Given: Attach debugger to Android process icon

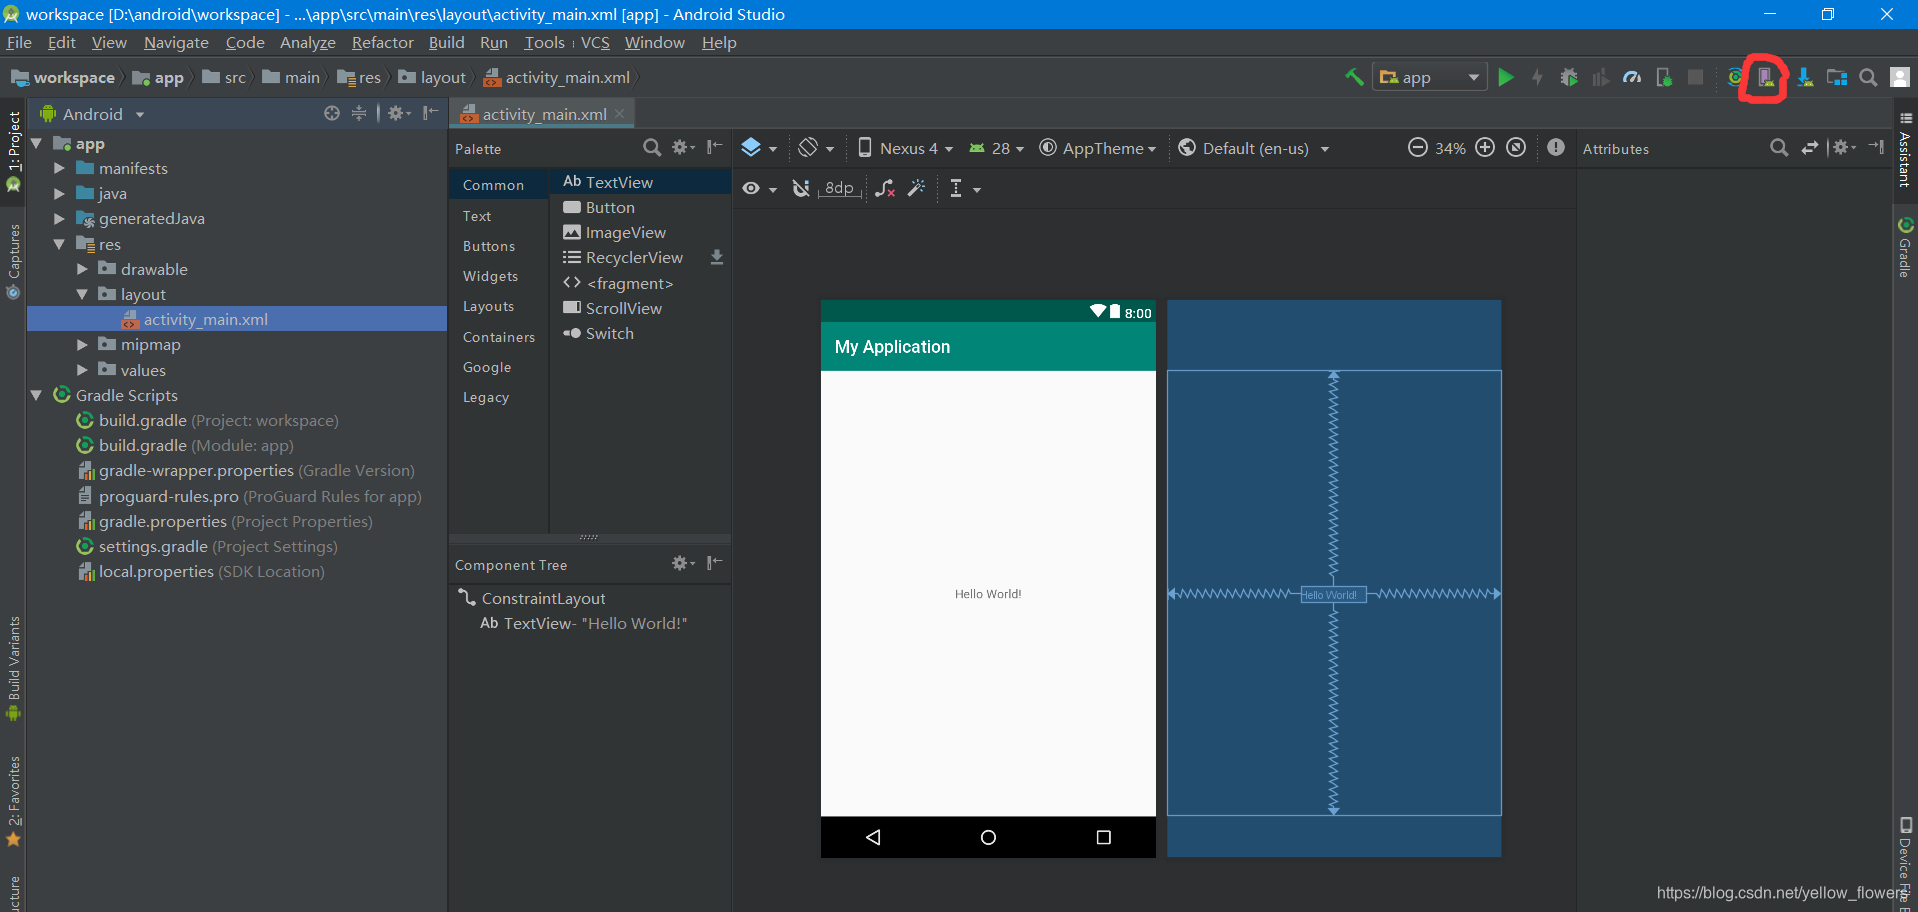Looking at the screenshot, I should (x=1664, y=77).
